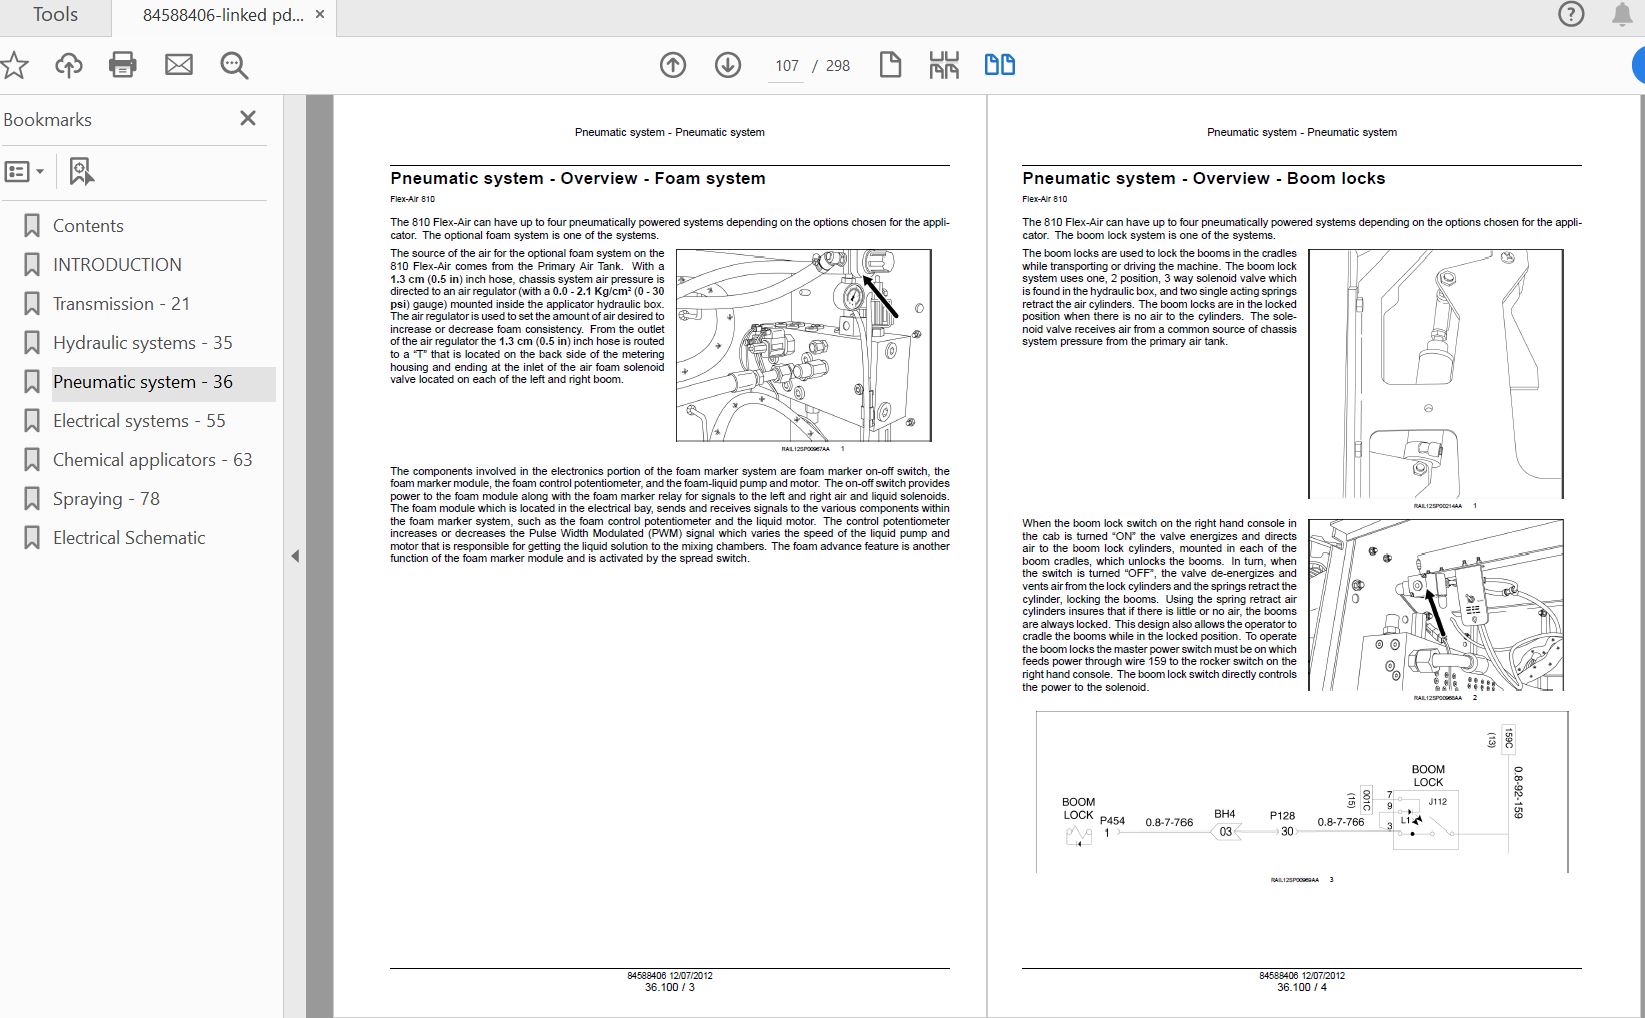This screenshot has width=1645, height=1018.
Task: Open the bookmarks options dropdown menu
Action: 25,172
